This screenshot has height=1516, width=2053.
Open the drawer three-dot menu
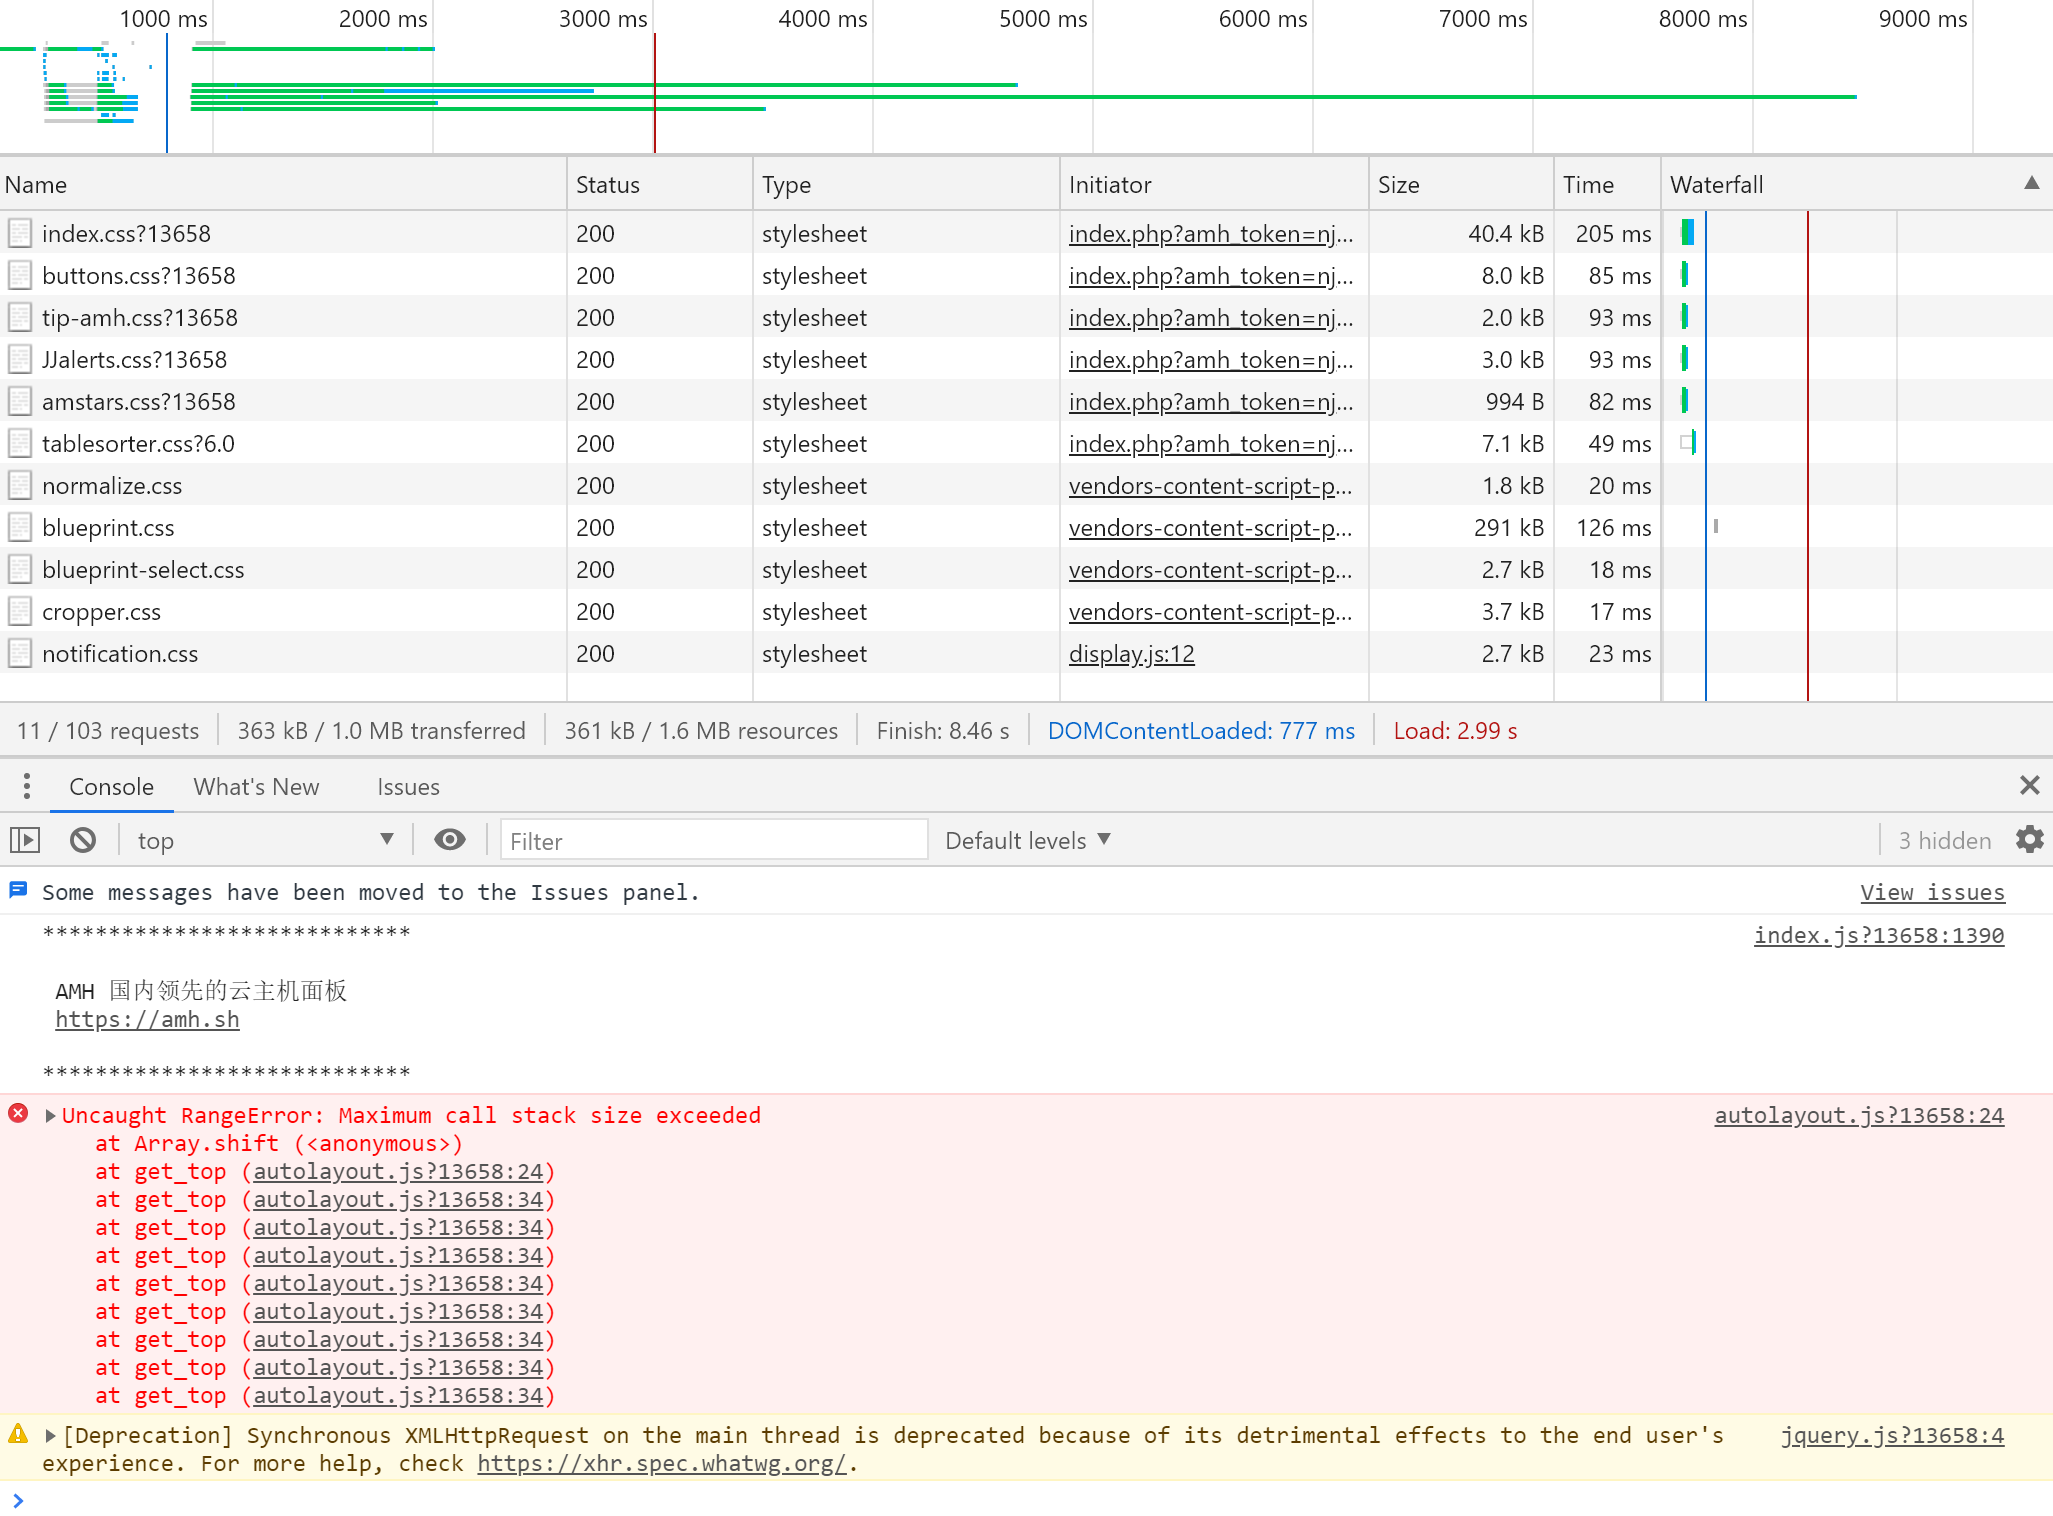(27, 786)
